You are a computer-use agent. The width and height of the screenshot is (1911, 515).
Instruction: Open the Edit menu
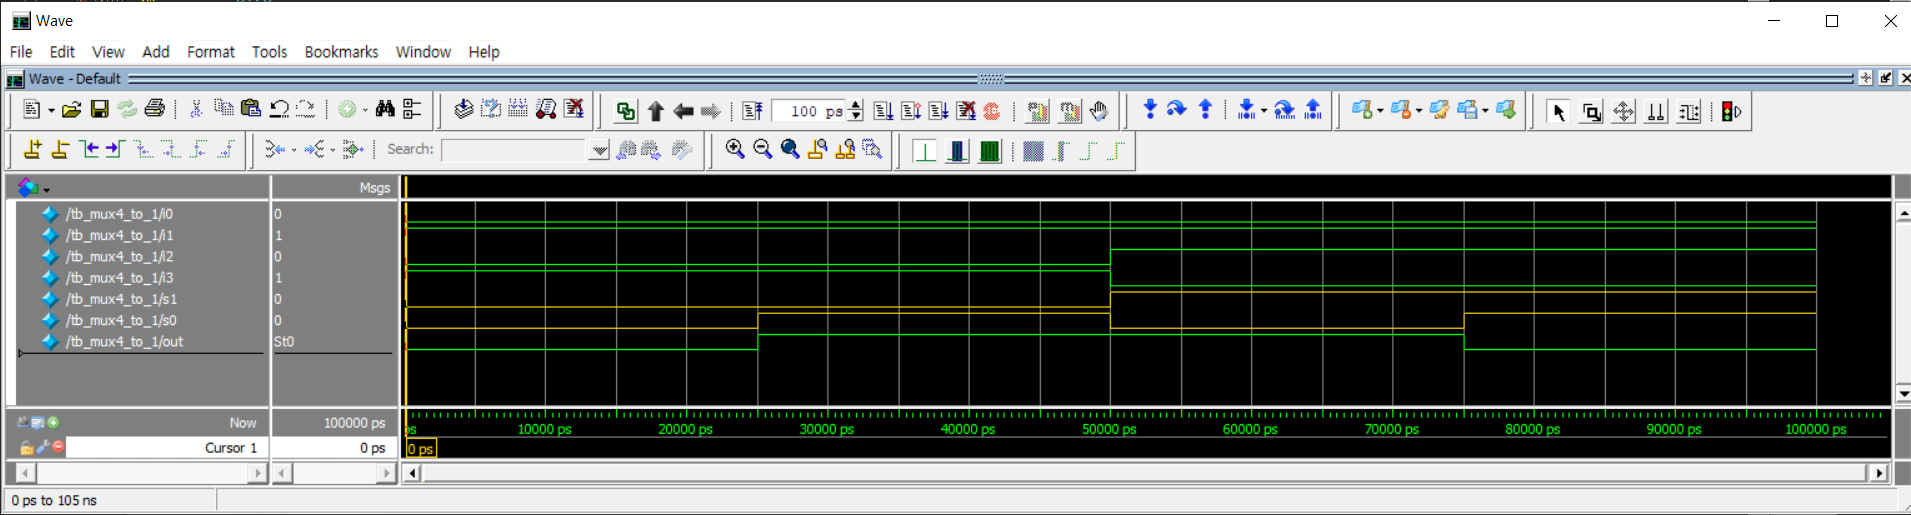(x=62, y=52)
